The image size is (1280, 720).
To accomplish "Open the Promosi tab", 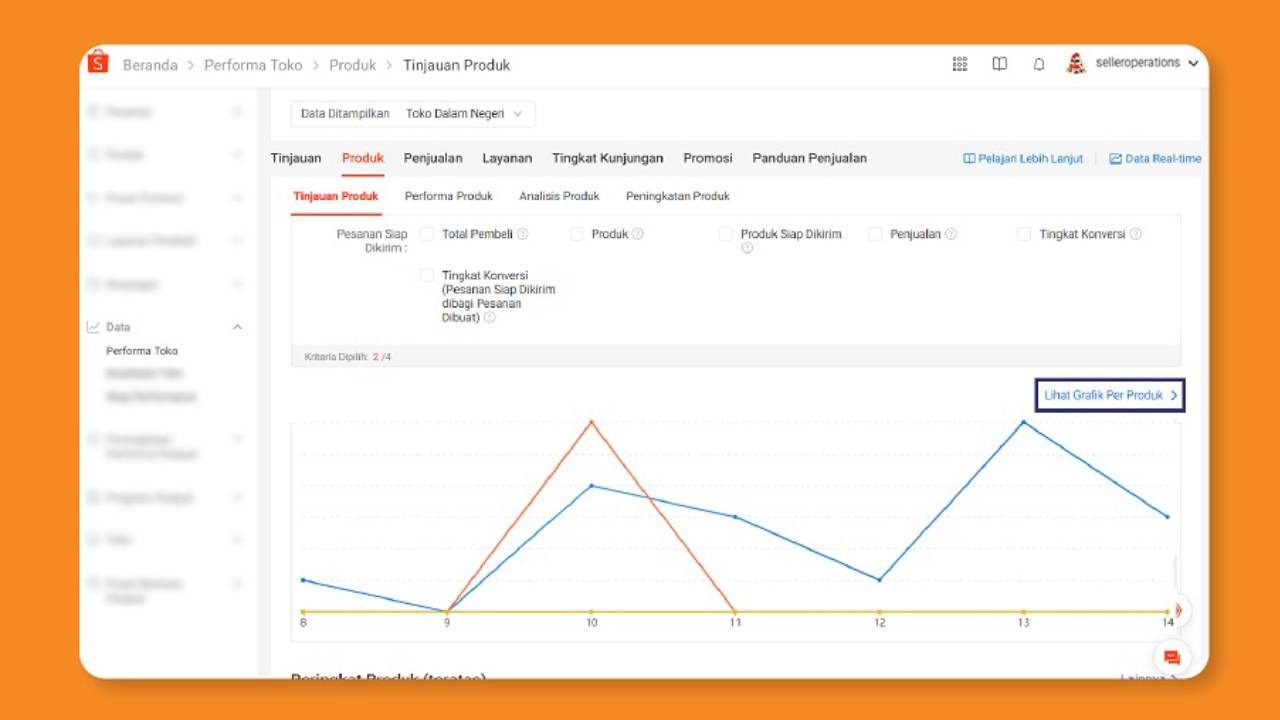I will 708,158.
